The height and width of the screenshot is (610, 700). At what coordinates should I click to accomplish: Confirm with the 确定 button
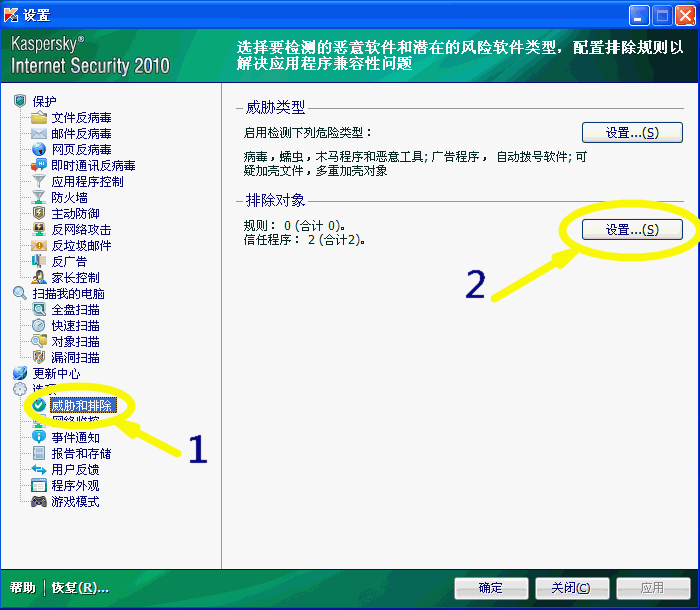click(491, 588)
